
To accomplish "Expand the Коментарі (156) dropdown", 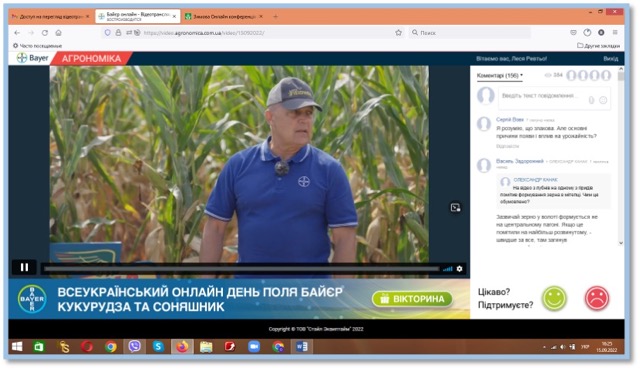I will coord(500,76).
